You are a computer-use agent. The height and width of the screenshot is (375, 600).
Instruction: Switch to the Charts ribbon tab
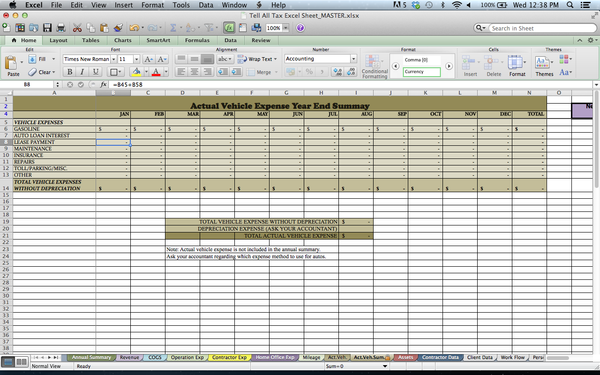123,40
